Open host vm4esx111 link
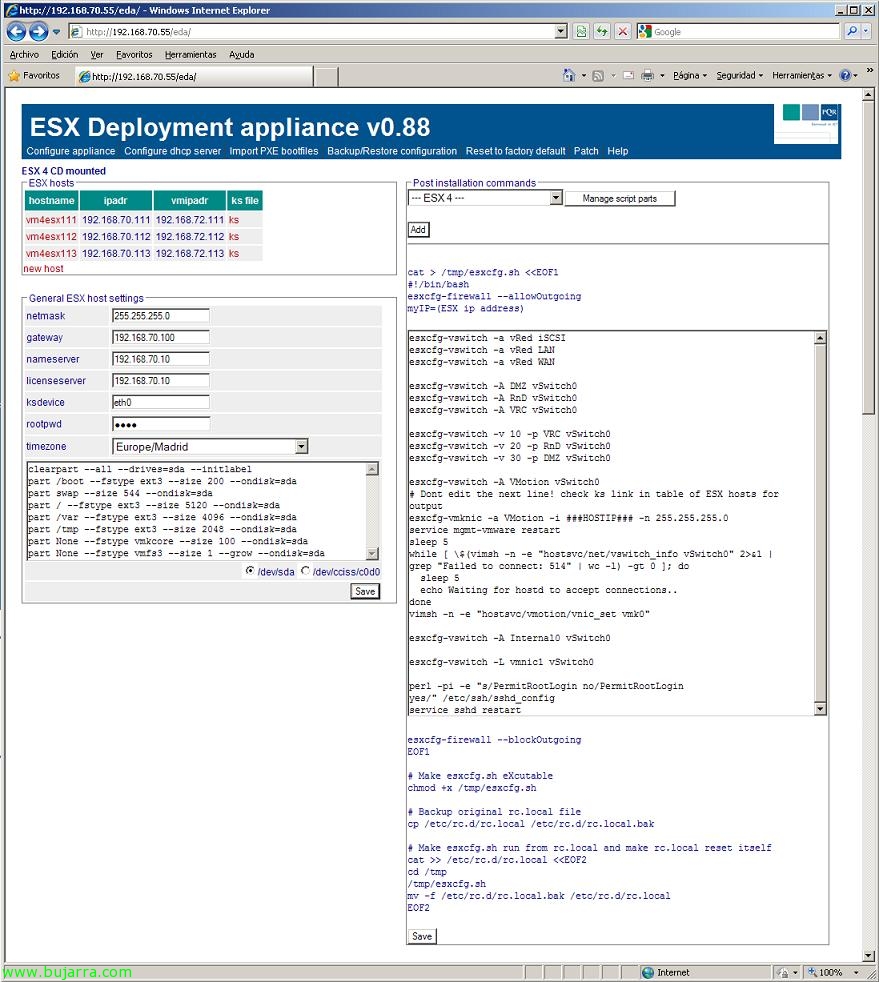This screenshot has height=982, width=879. click(51, 220)
